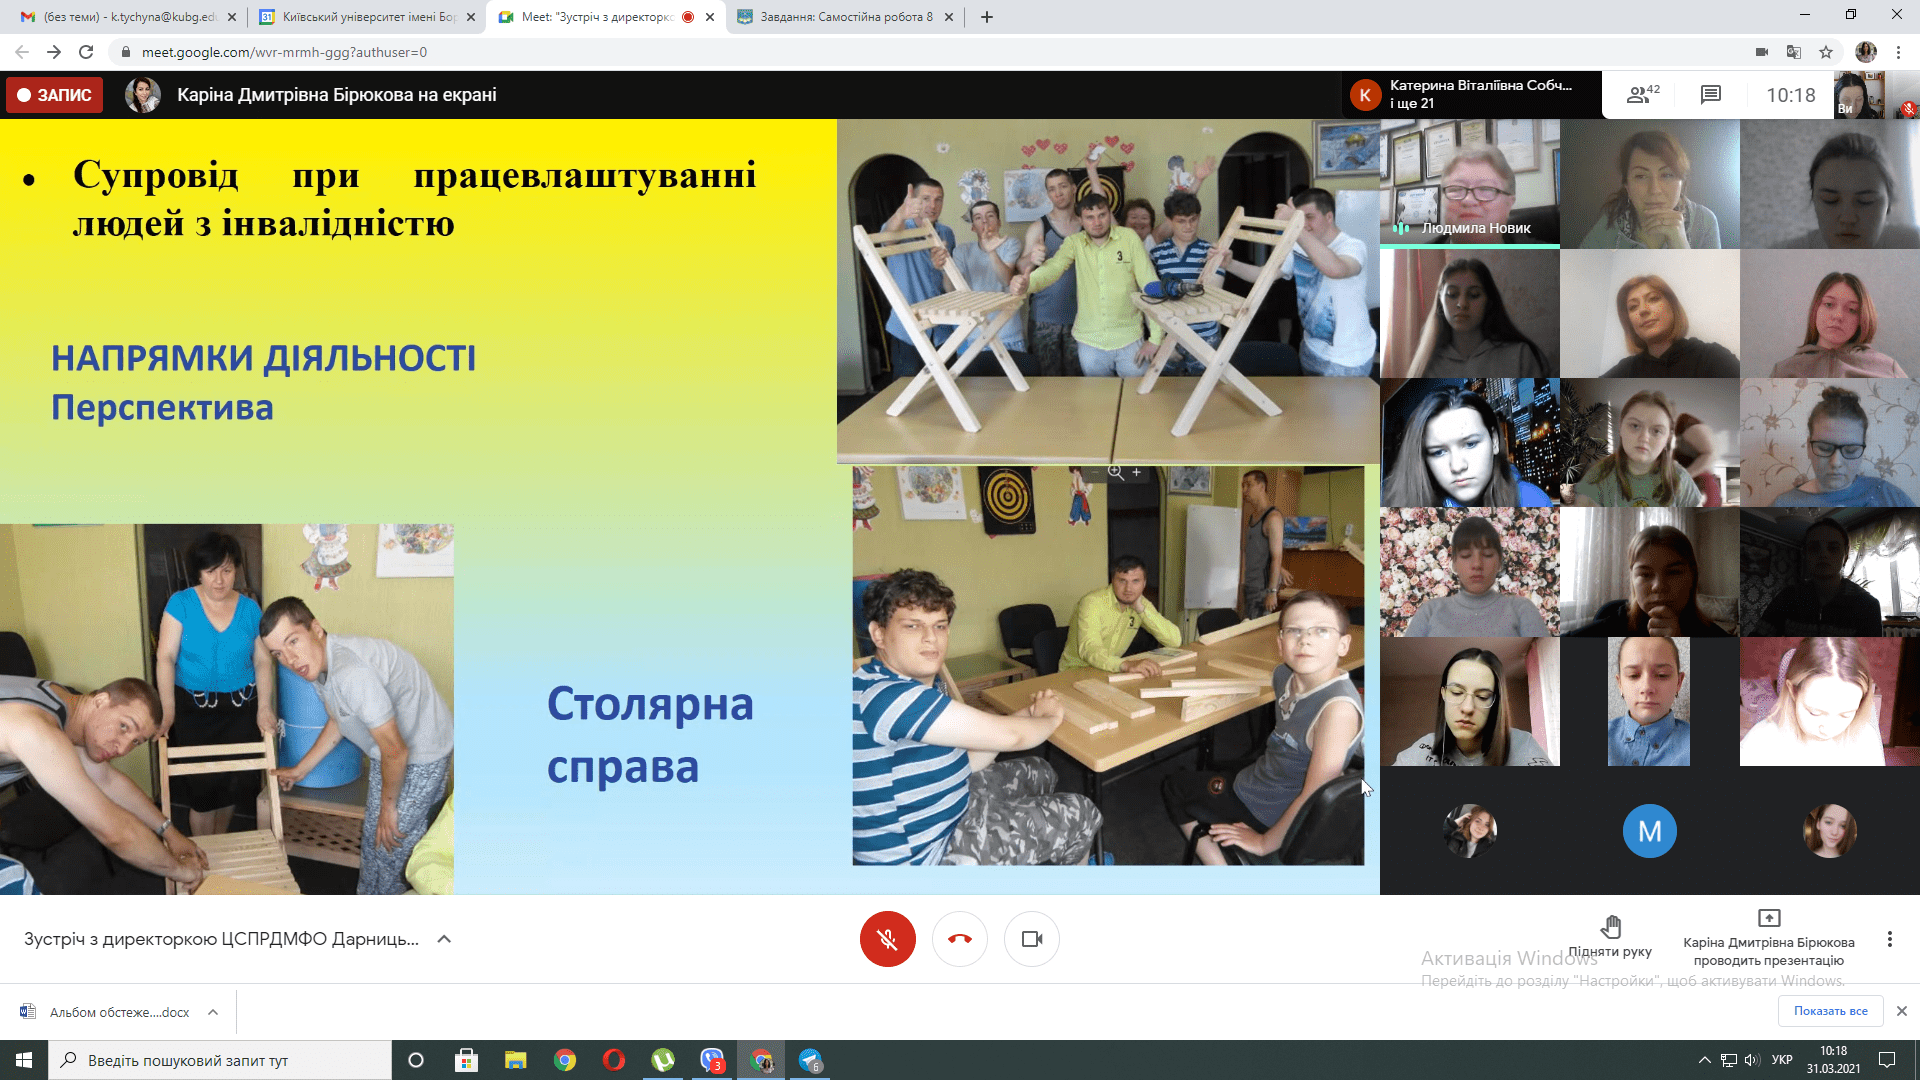Viewport: 1920px width, 1080px height.
Task: Open the chat messages panel
Action: (1711, 95)
